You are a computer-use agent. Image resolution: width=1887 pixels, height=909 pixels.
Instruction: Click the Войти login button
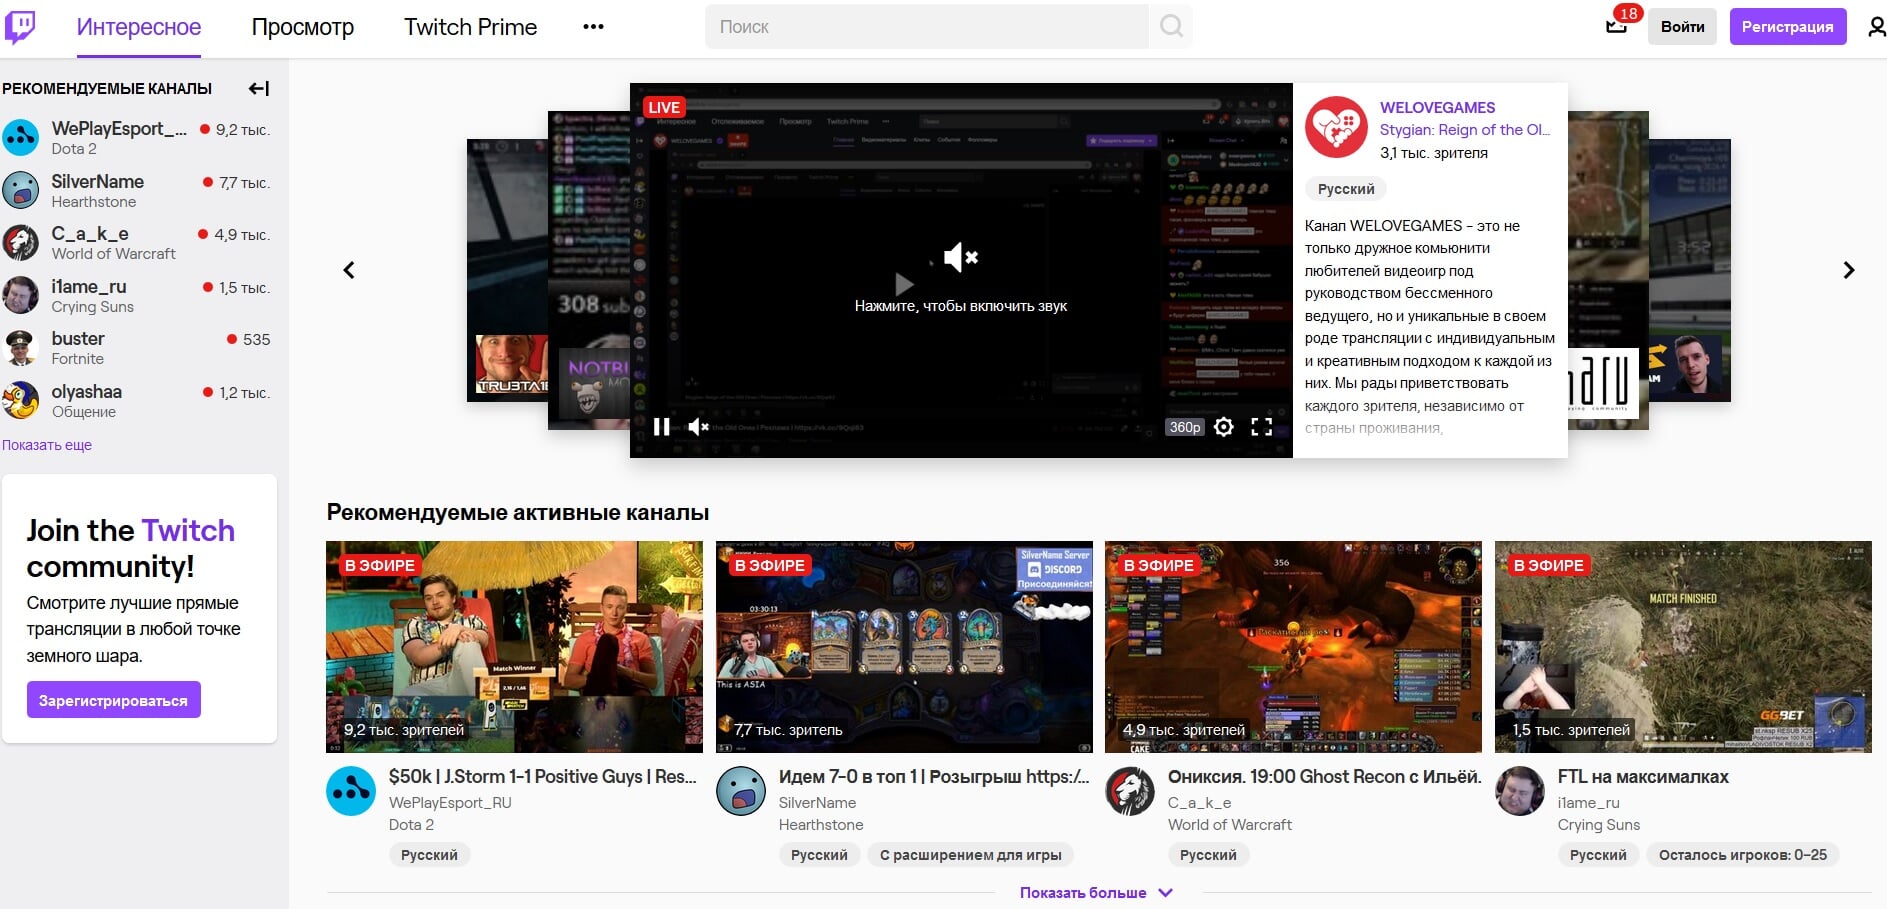coord(1682,27)
